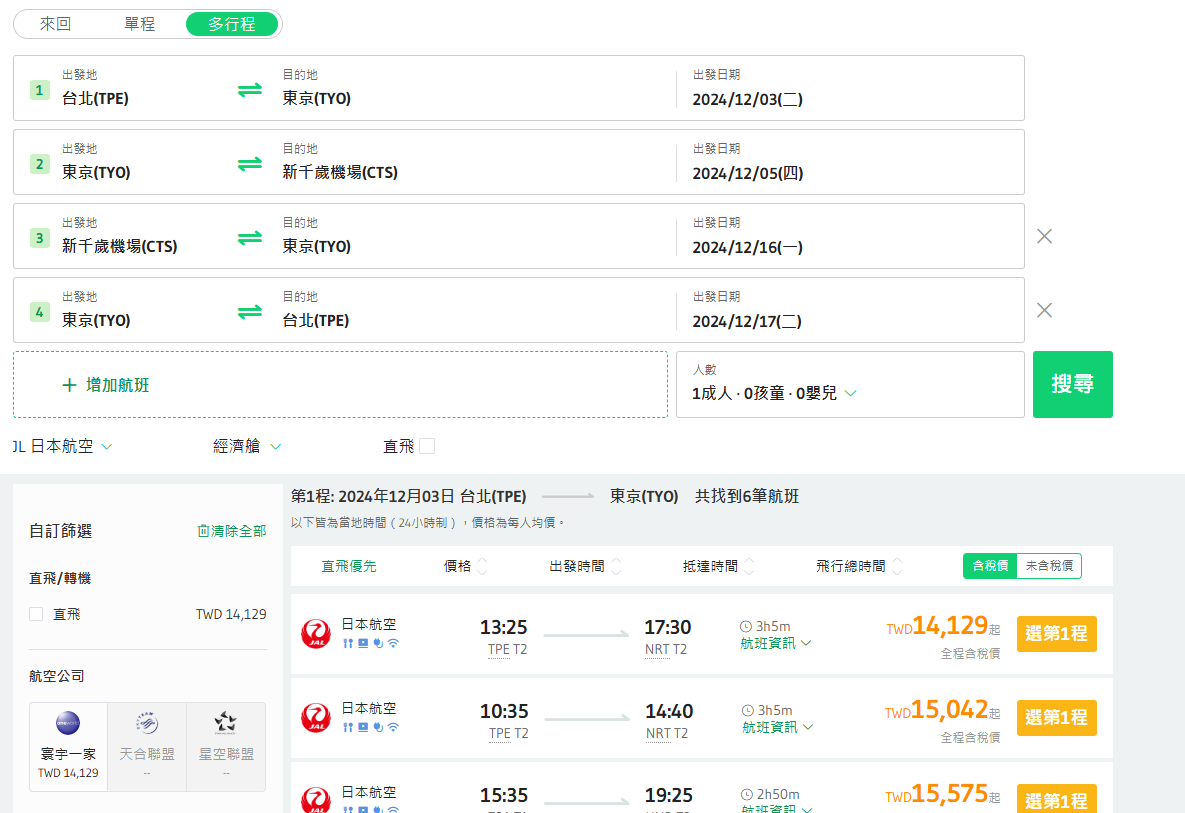Viewport: 1185px width, 813px height.
Task: Tick the 直飛 filter checkbox in sidebar
Action: [36, 614]
